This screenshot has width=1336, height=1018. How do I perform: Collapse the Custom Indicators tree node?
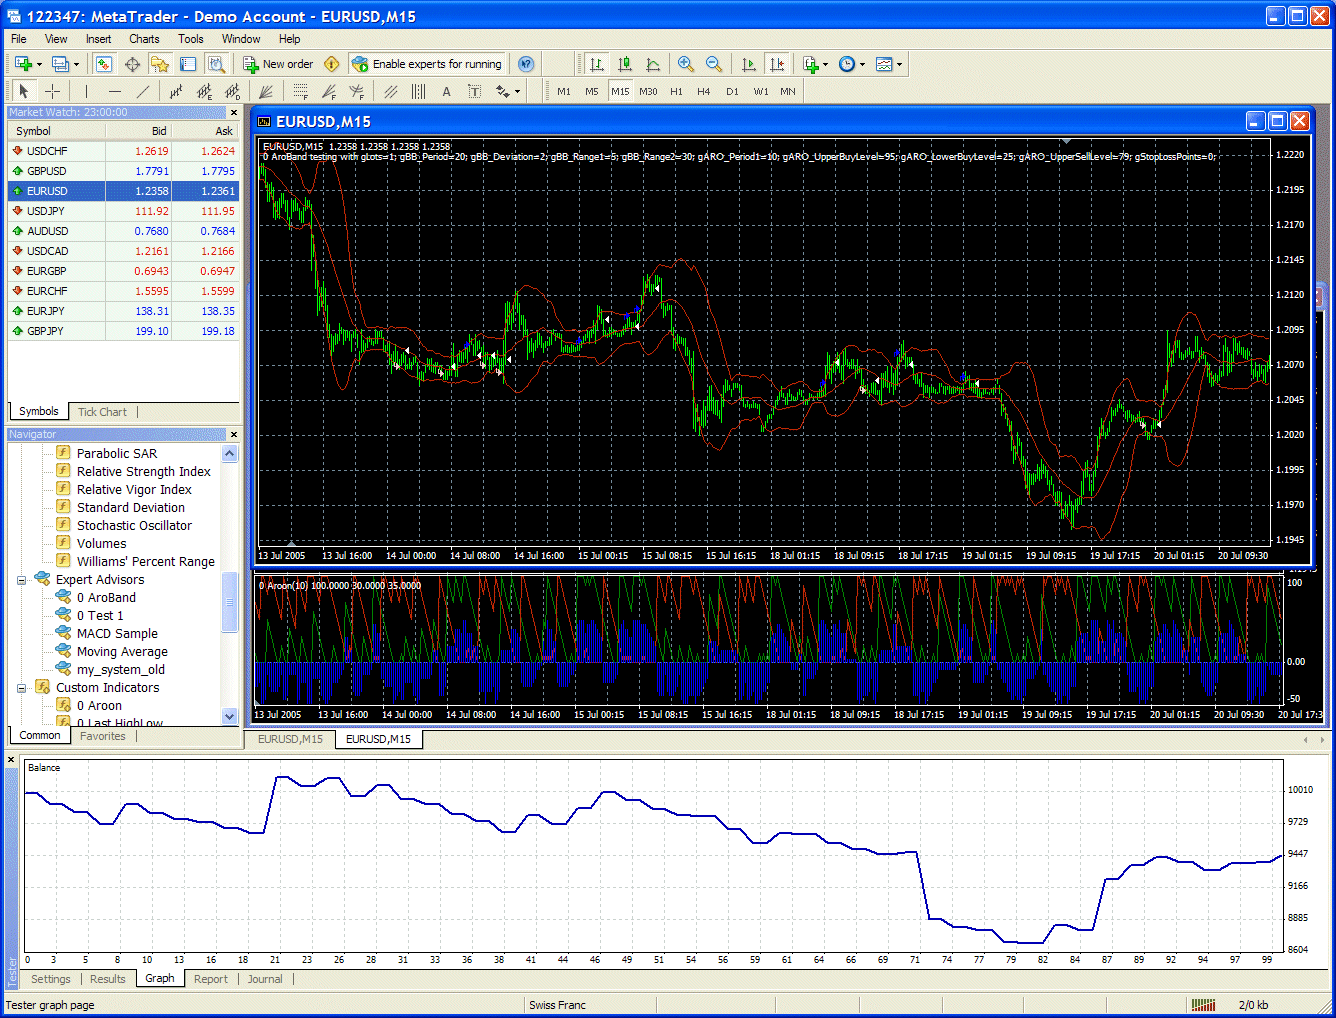[x=21, y=688]
